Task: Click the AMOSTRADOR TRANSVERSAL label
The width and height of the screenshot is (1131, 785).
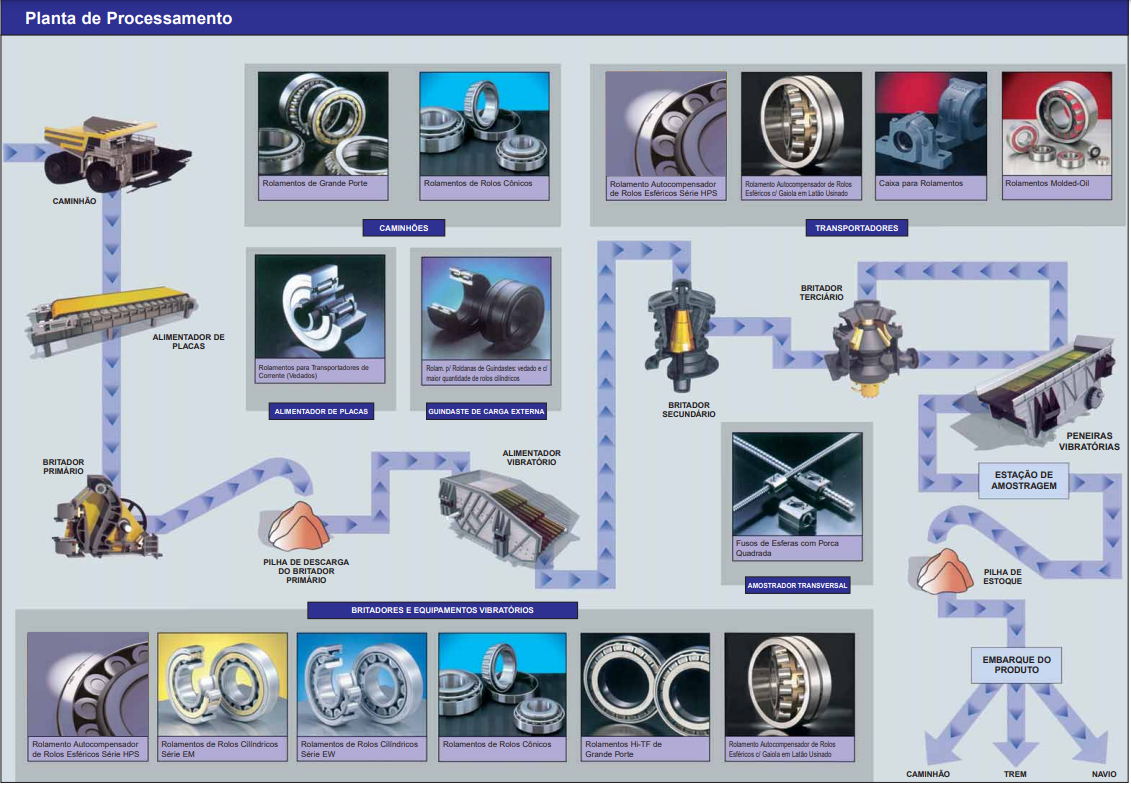Action: 797,585
